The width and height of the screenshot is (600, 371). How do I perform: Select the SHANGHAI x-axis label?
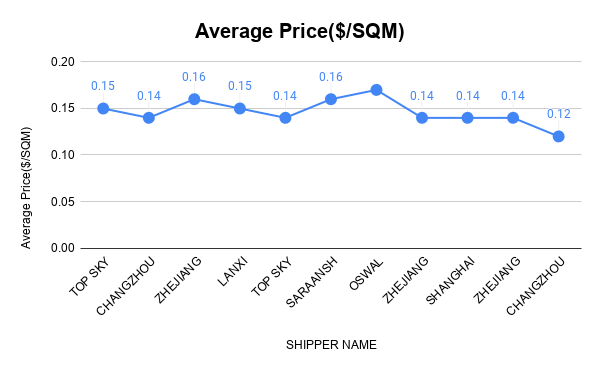tap(450, 281)
